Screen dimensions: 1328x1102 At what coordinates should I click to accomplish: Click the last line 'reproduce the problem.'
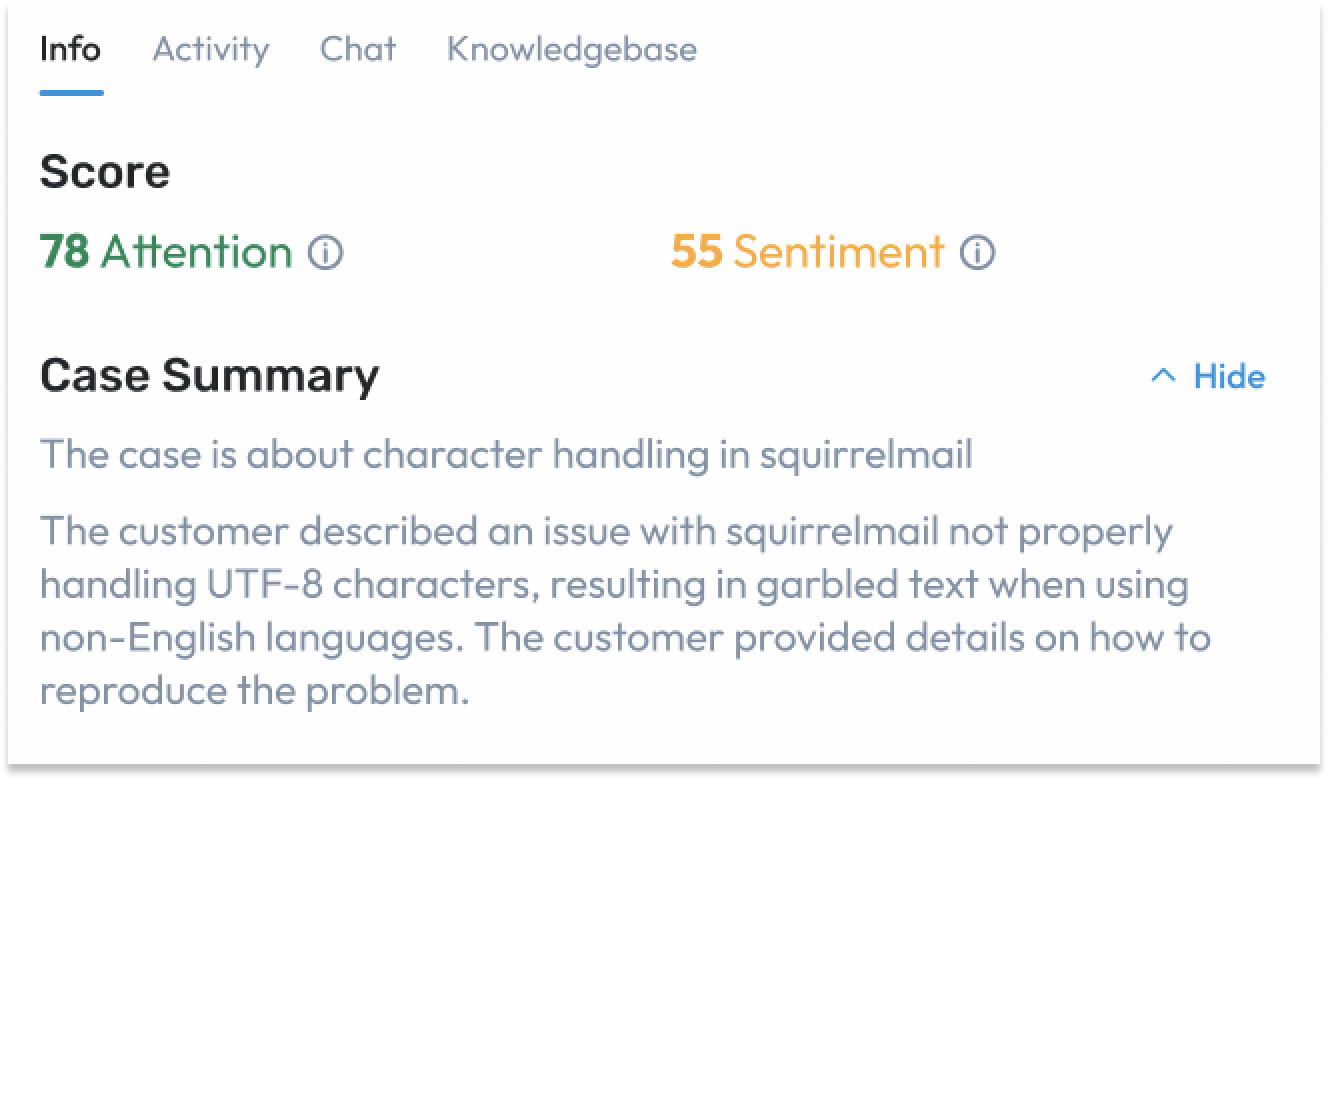point(255,691)
